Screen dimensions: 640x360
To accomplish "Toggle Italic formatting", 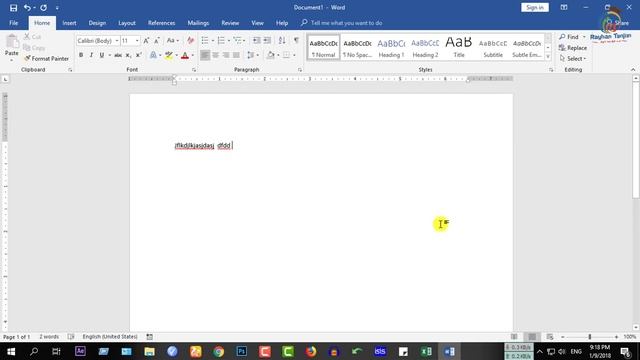I will pyautogui.click(x=91, y=55).
